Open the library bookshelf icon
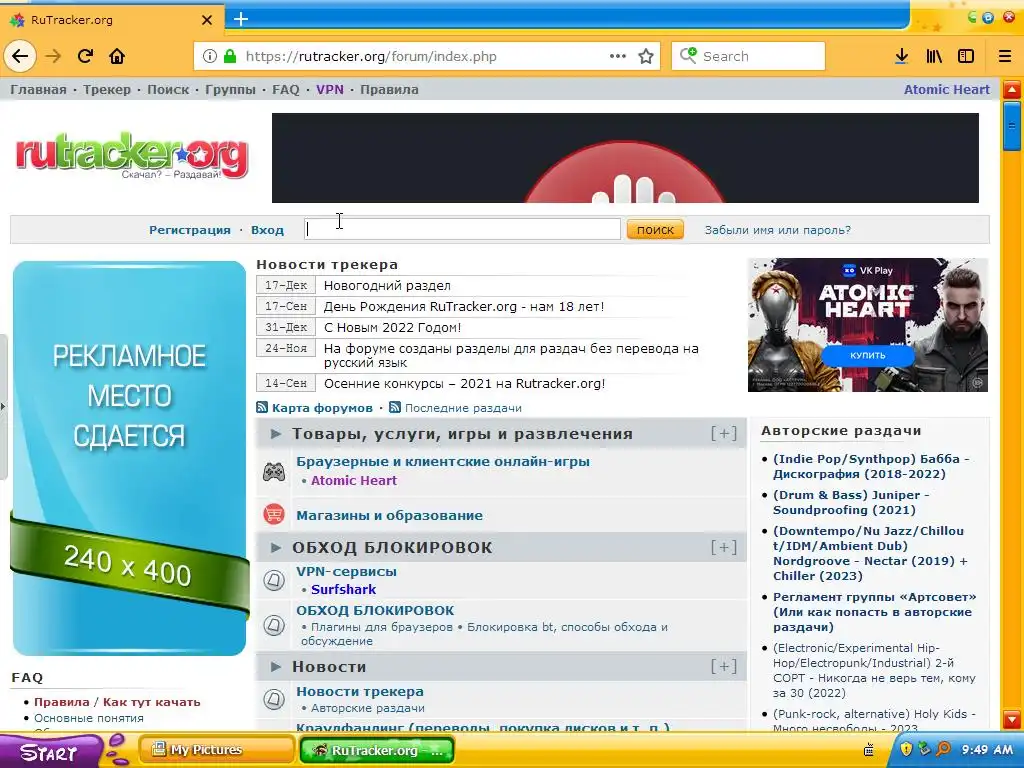The image size is (1024, 768). 934,56
